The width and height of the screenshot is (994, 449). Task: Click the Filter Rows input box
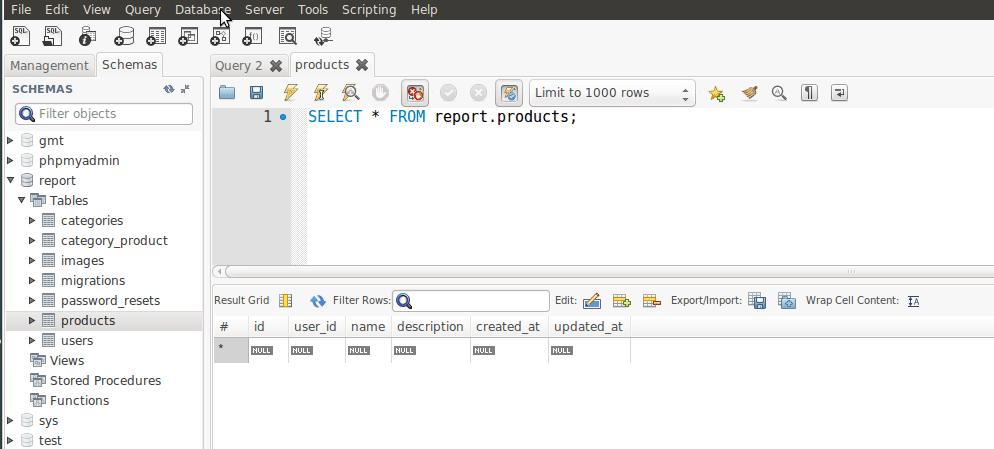coord(471,301)
